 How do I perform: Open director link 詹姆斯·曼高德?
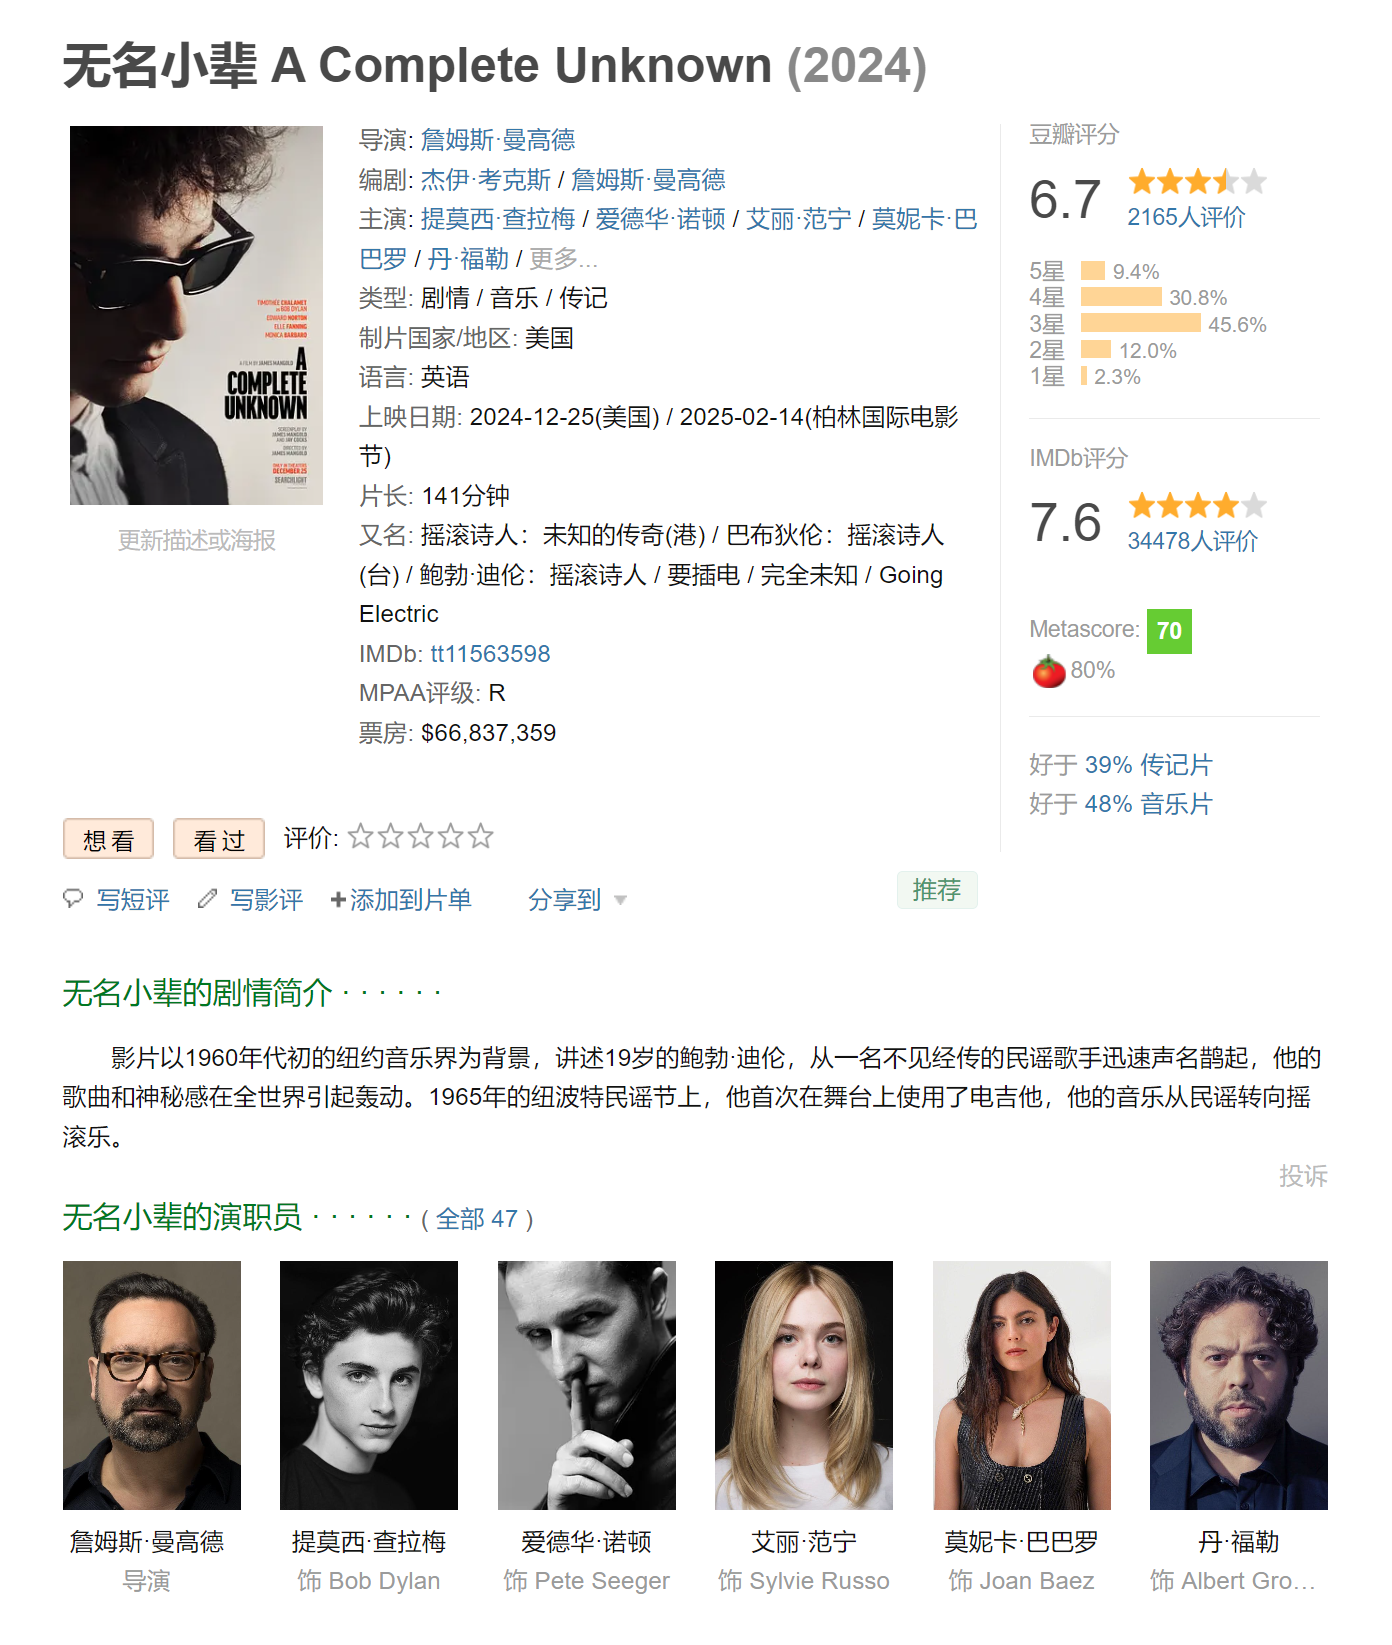point(498,140)
